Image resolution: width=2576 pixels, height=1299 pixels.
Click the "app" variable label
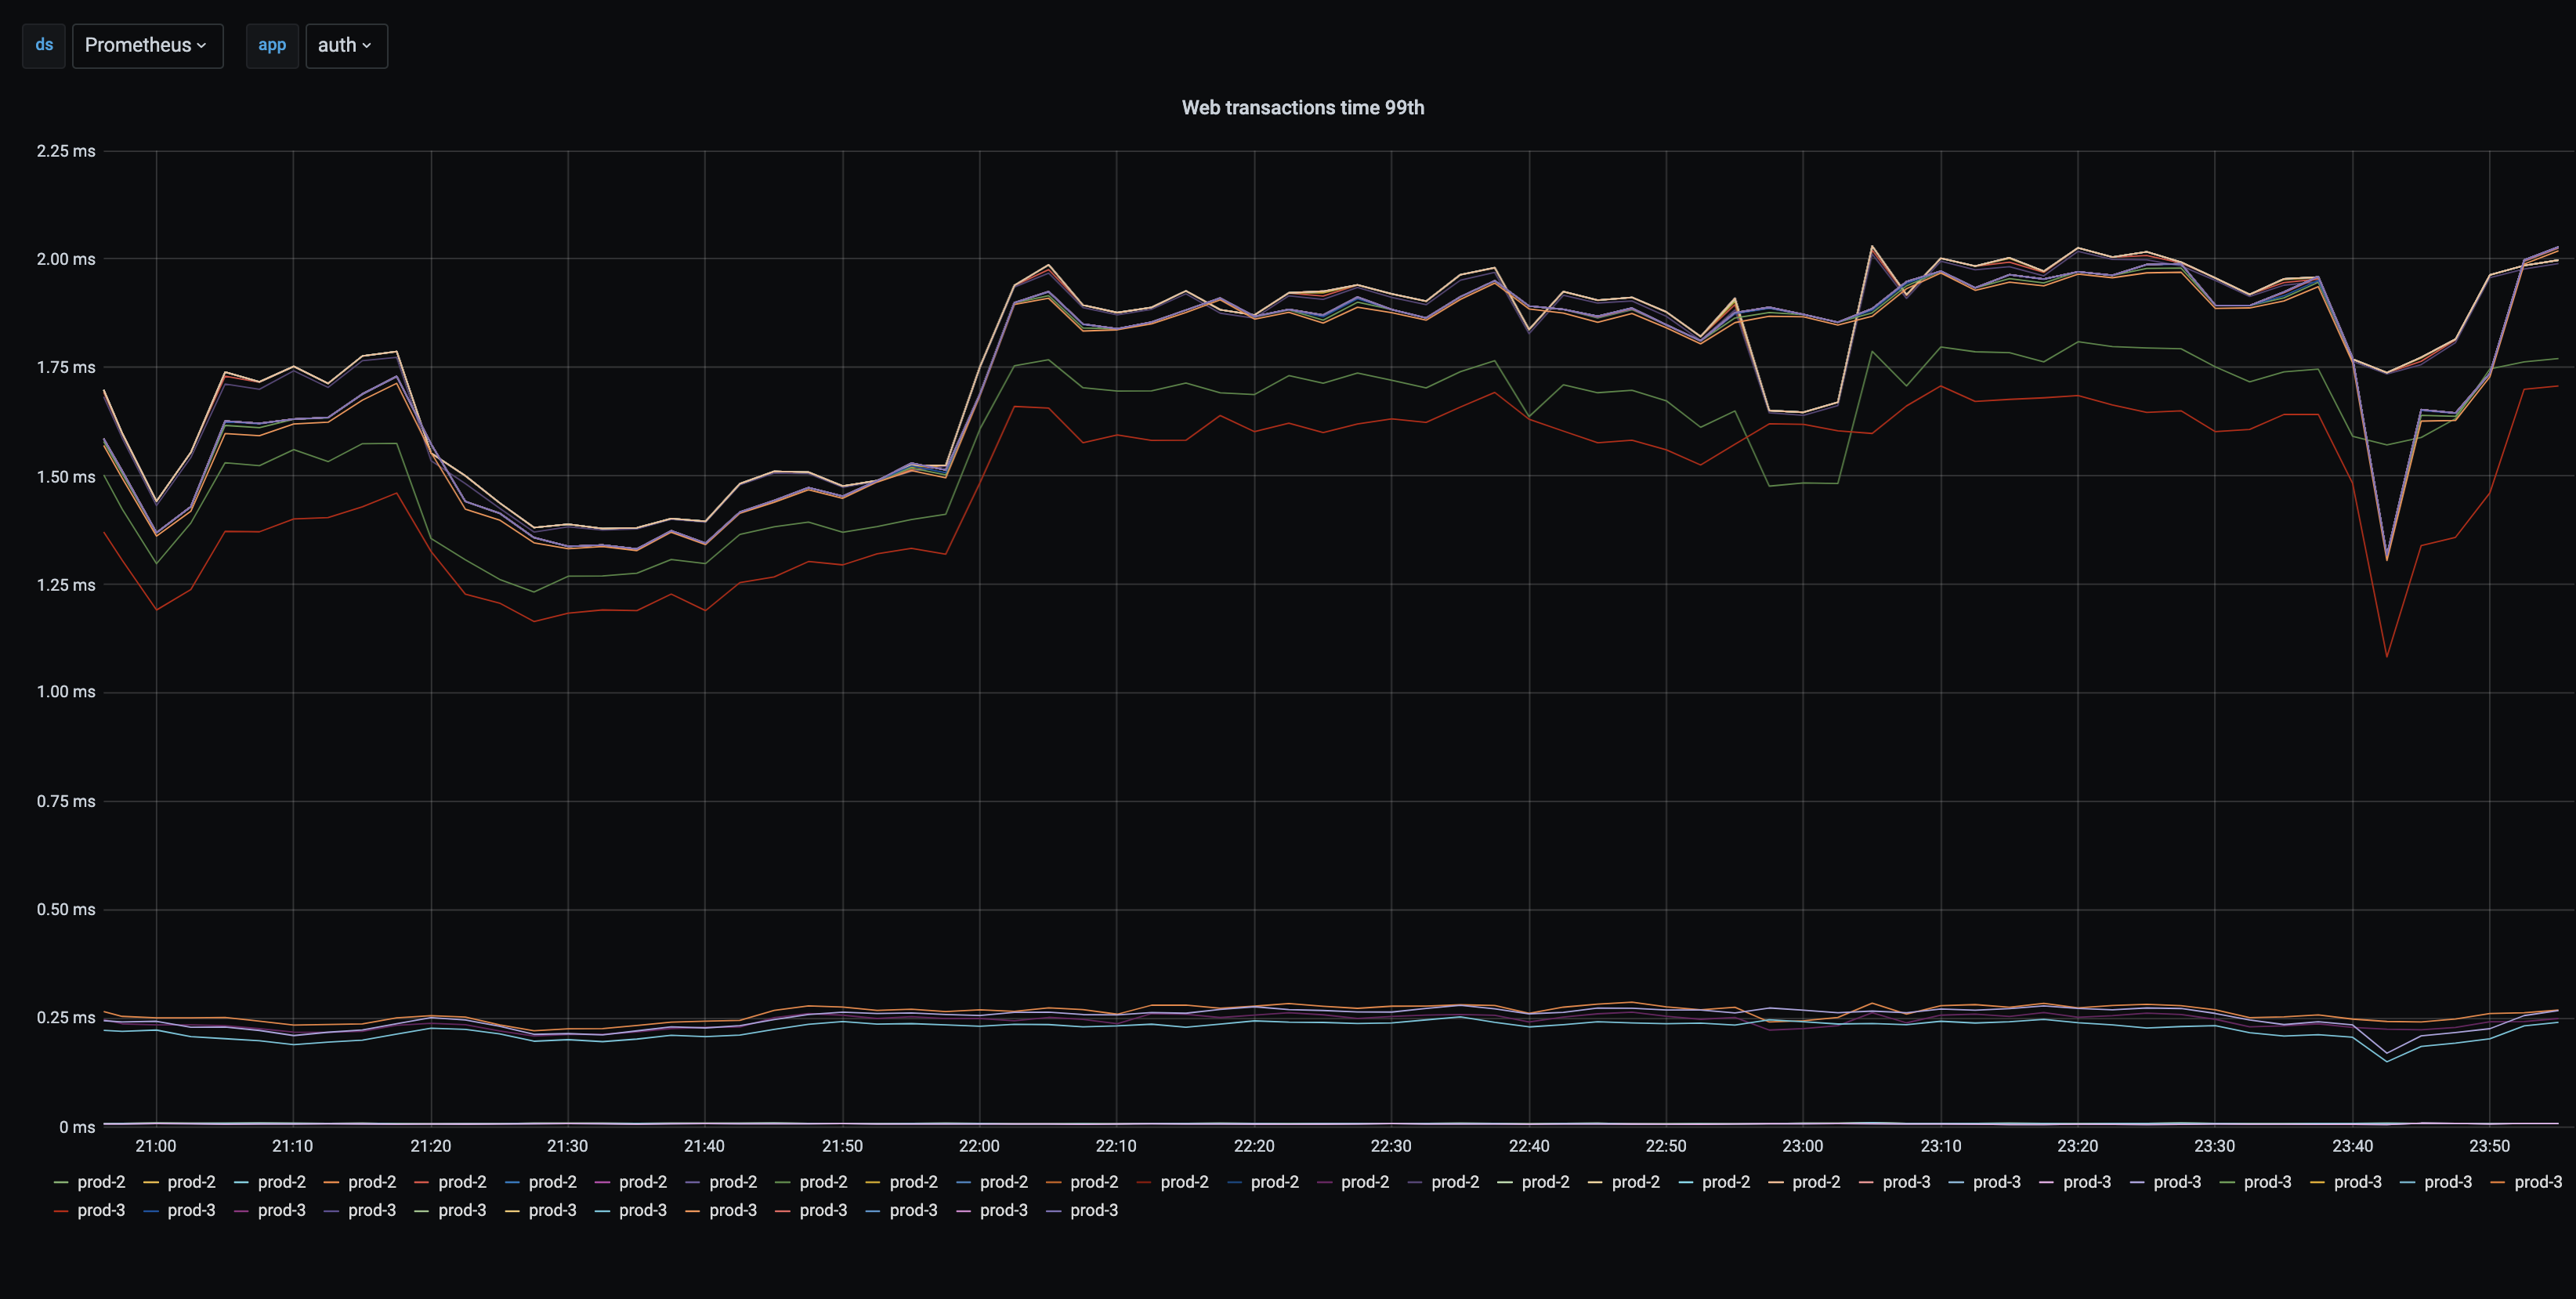pyautogui.click(x=272, y=45)
